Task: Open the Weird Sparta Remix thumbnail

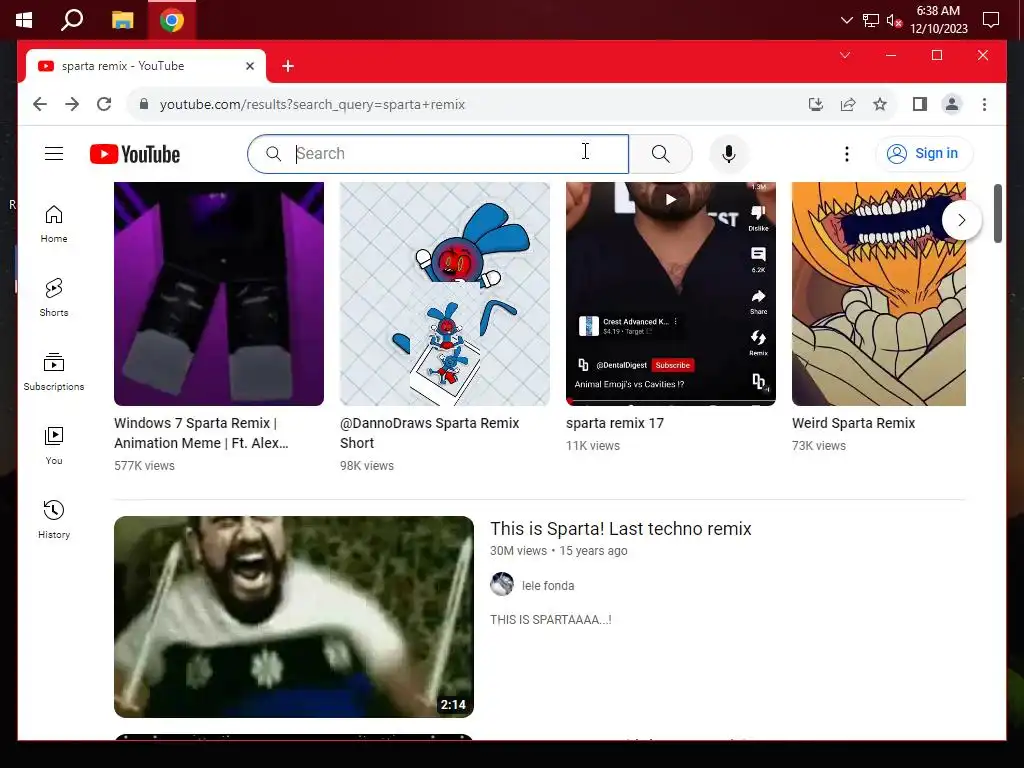Action: (x=878, y=294)
